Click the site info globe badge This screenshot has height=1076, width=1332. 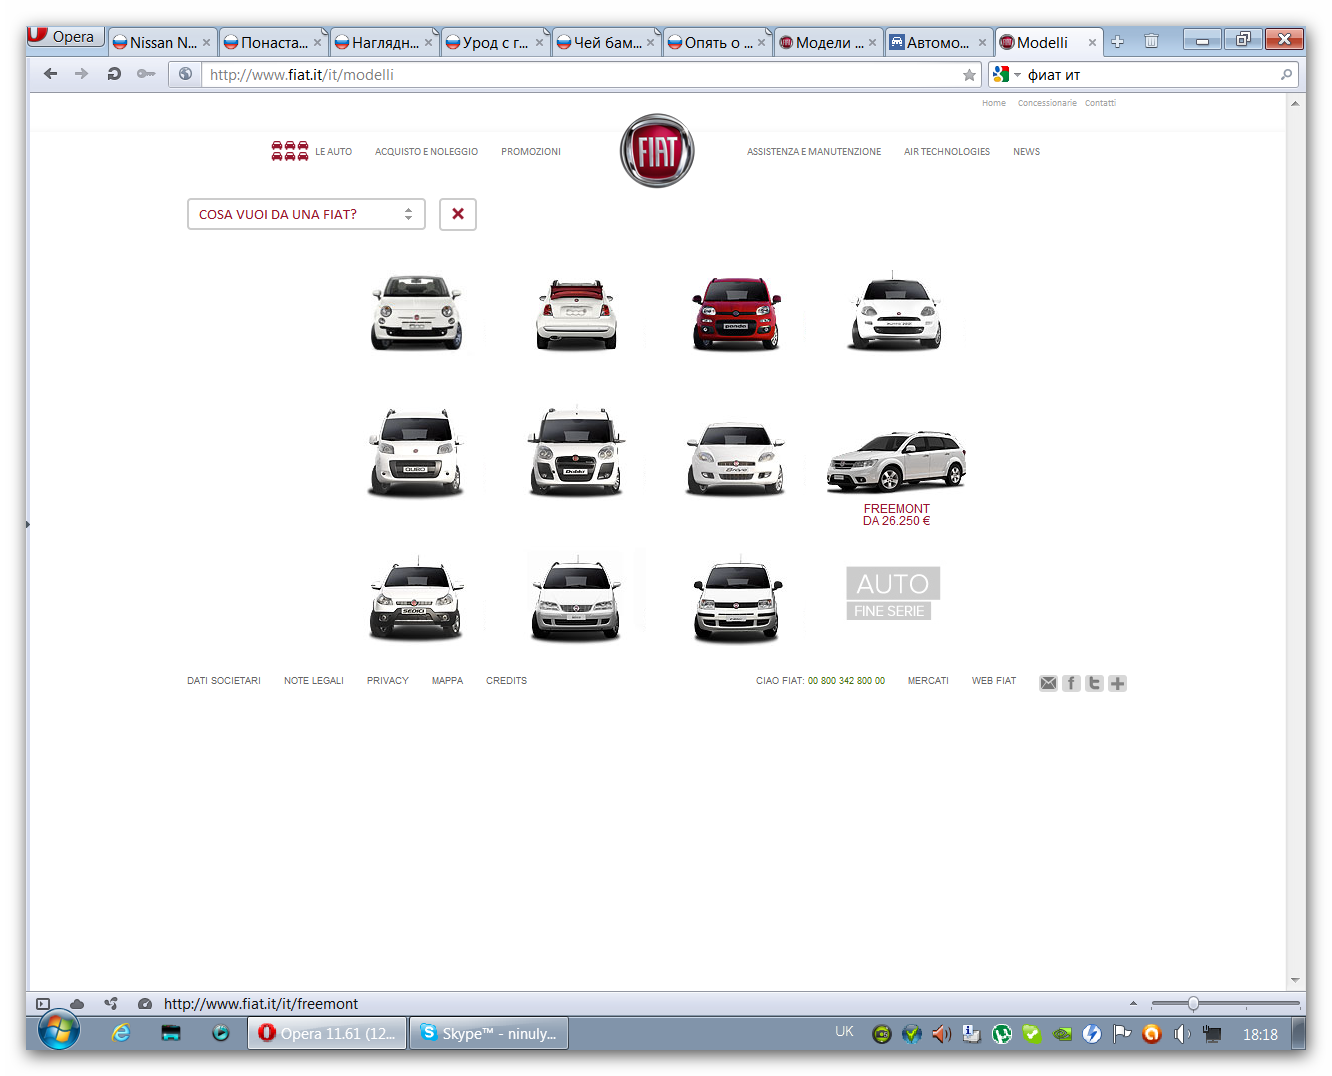185,74
